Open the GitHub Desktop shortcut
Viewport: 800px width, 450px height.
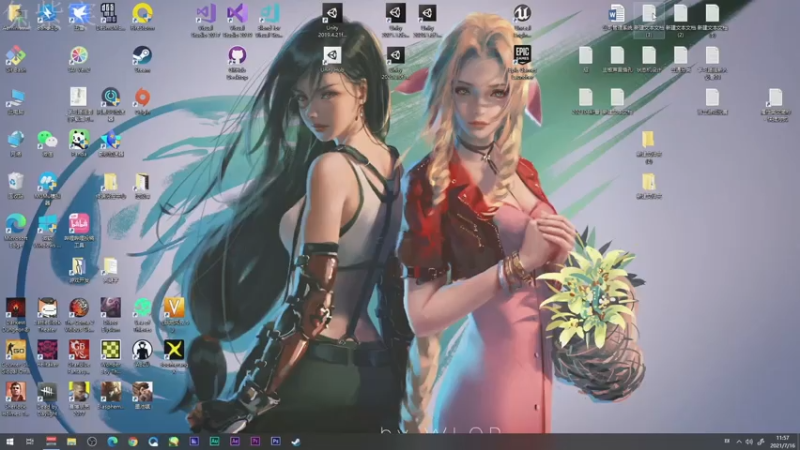pyautogui.click(x=237, y=63)
